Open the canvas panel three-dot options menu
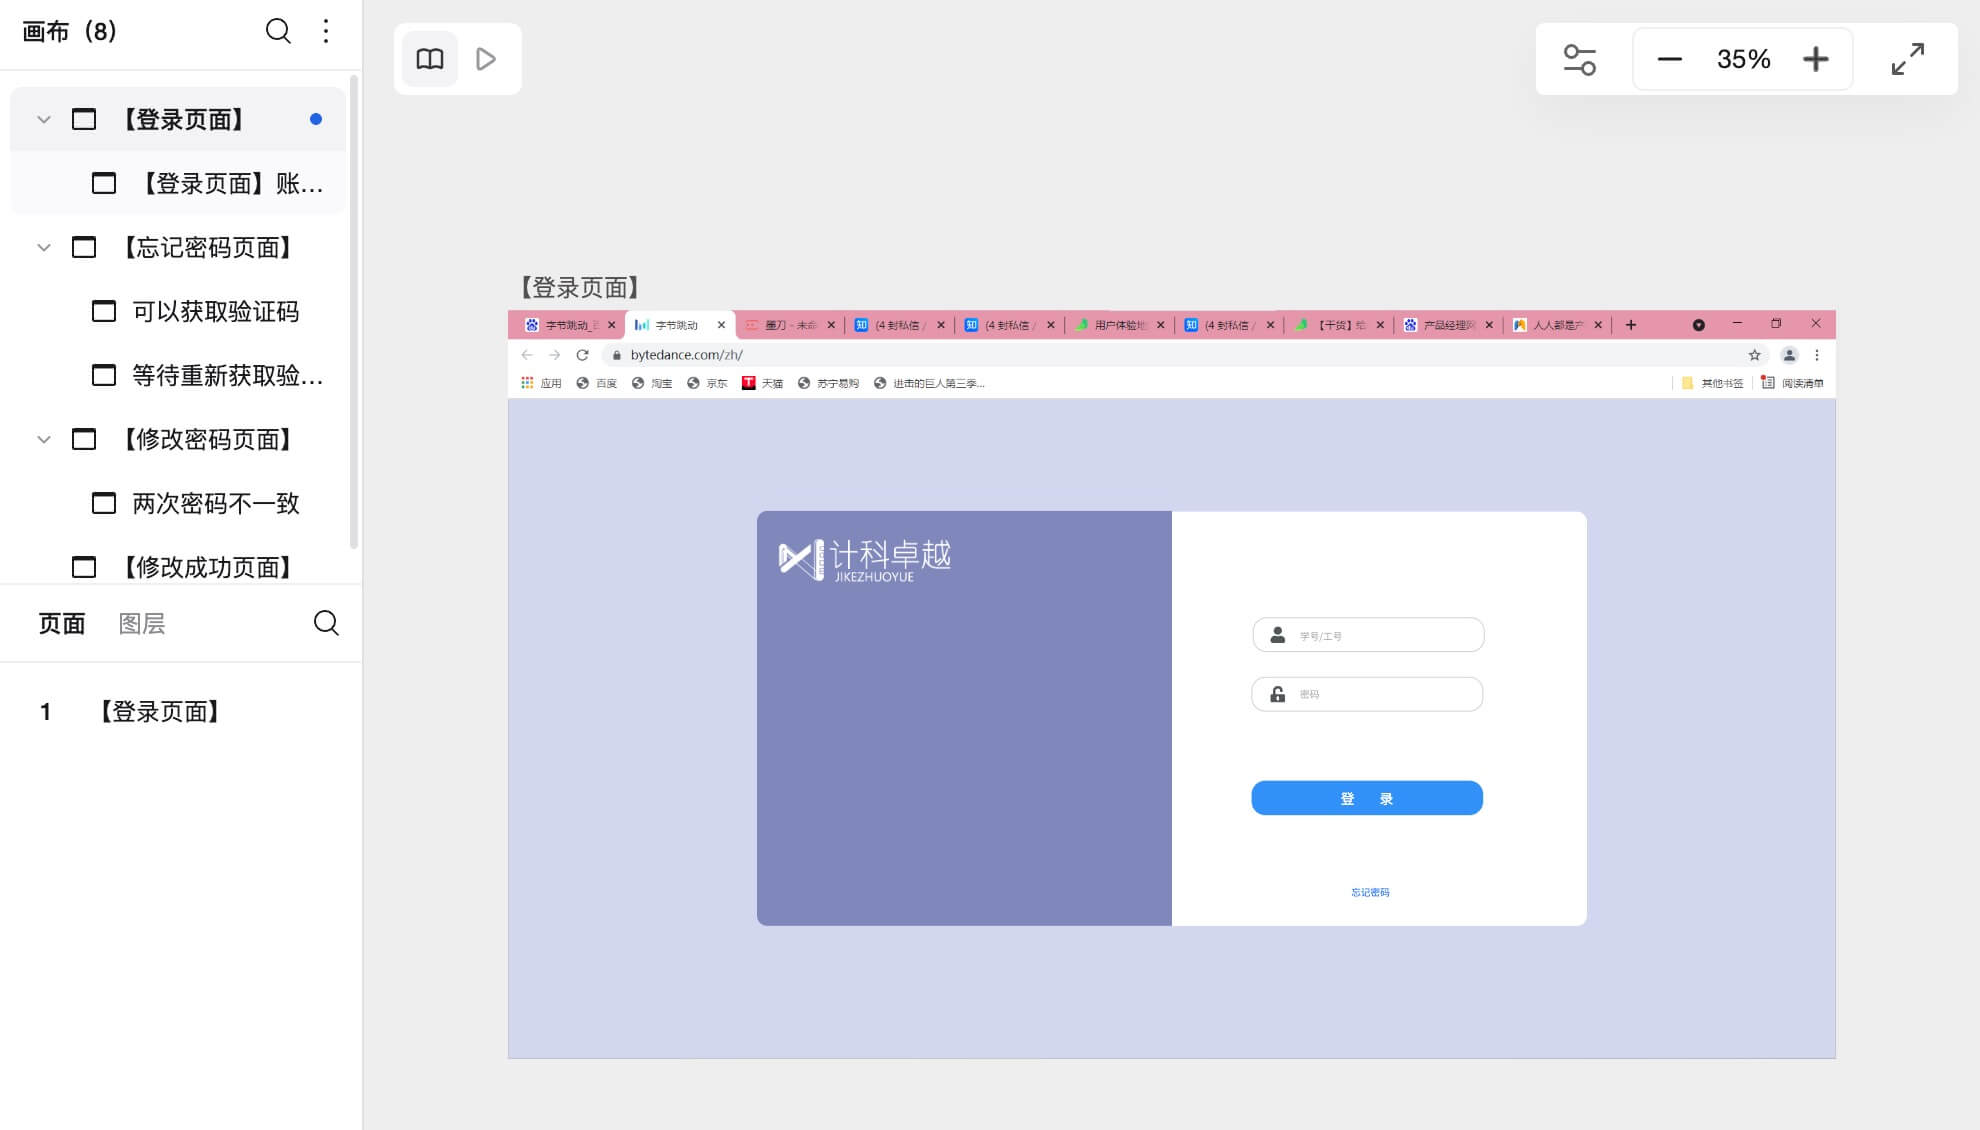This screenshot has width=1980, height=1130. pos(325,31)
